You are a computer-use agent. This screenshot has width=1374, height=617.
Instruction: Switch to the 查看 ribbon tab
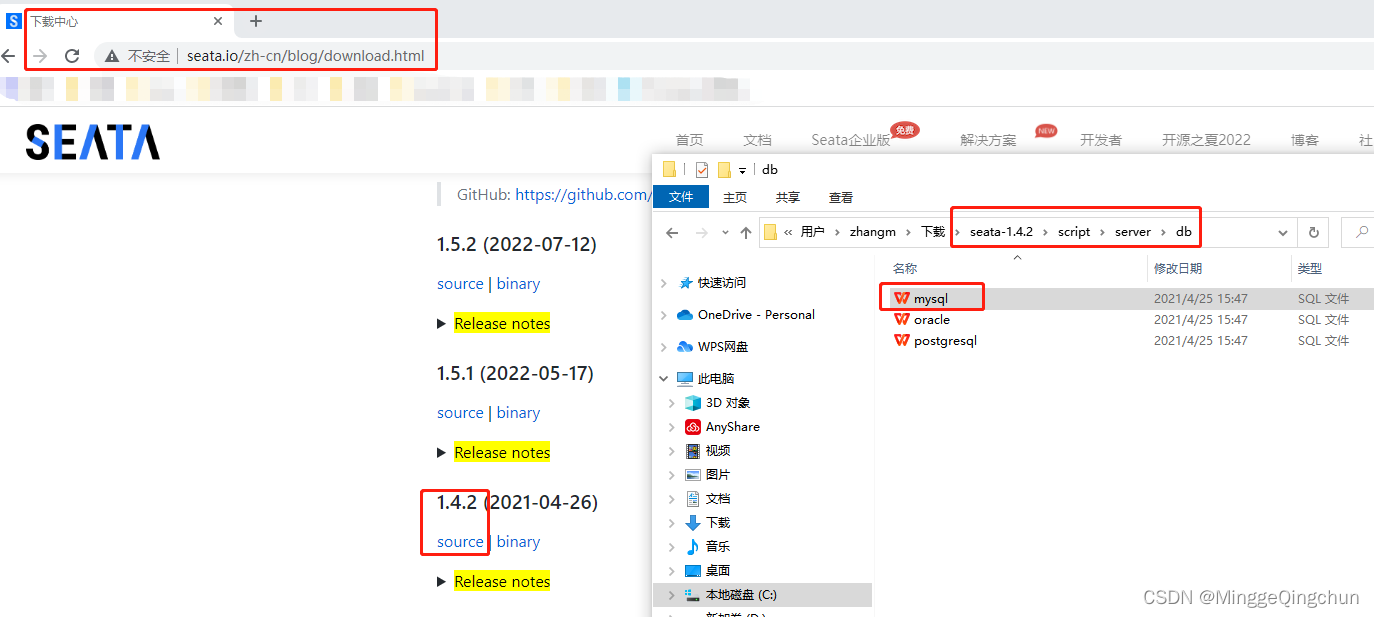[841, 197]
